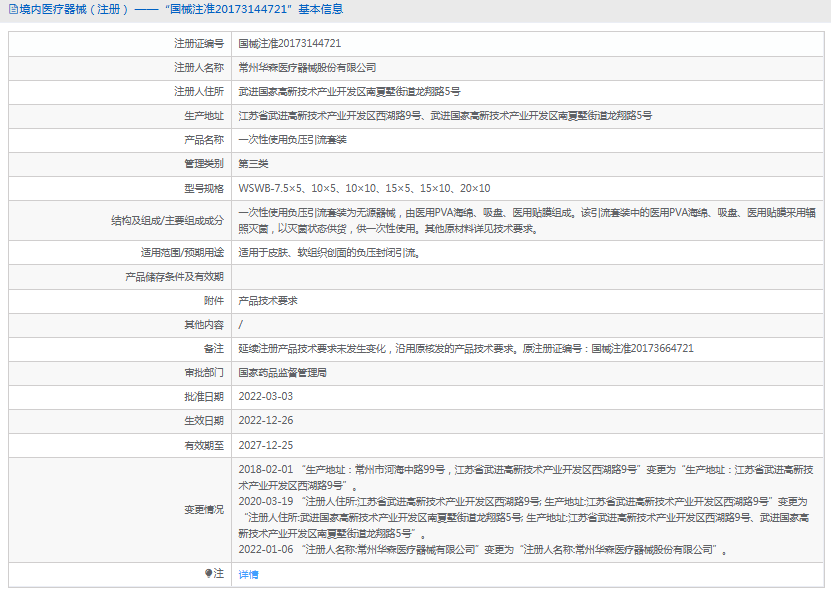Click the 产品储存条件及有效期 label
The image size is (831, 595).
(x=174, y=277)
